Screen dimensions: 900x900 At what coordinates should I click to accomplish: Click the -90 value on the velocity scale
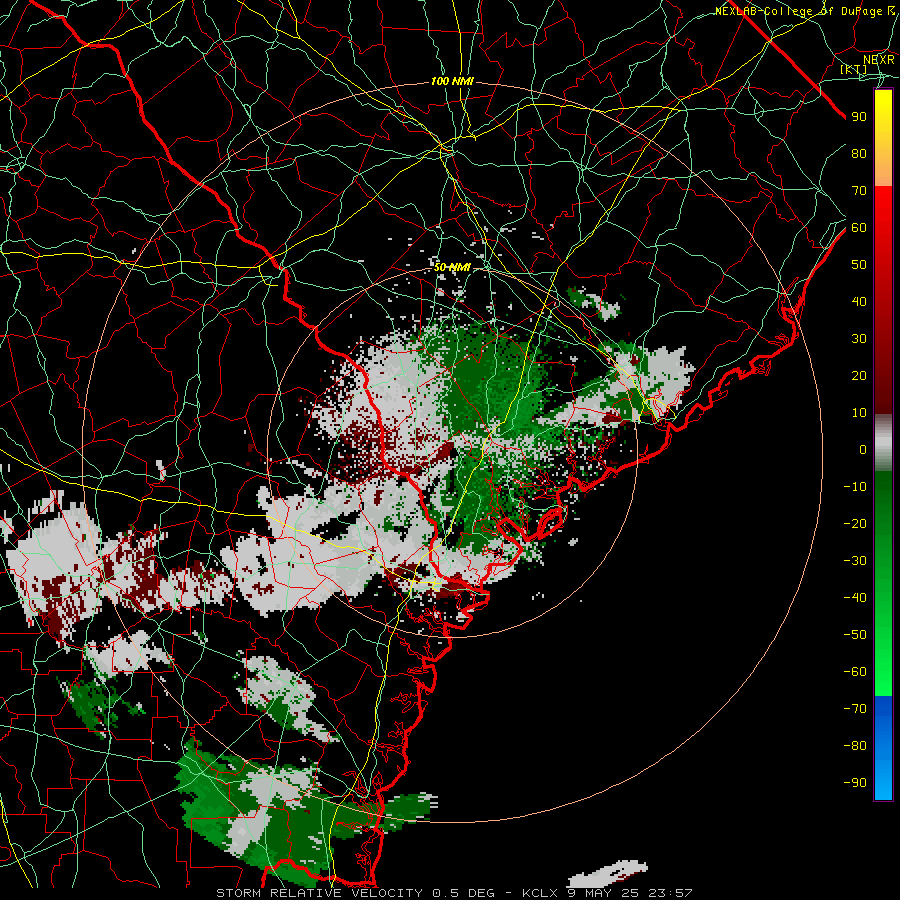click(855, 782)
